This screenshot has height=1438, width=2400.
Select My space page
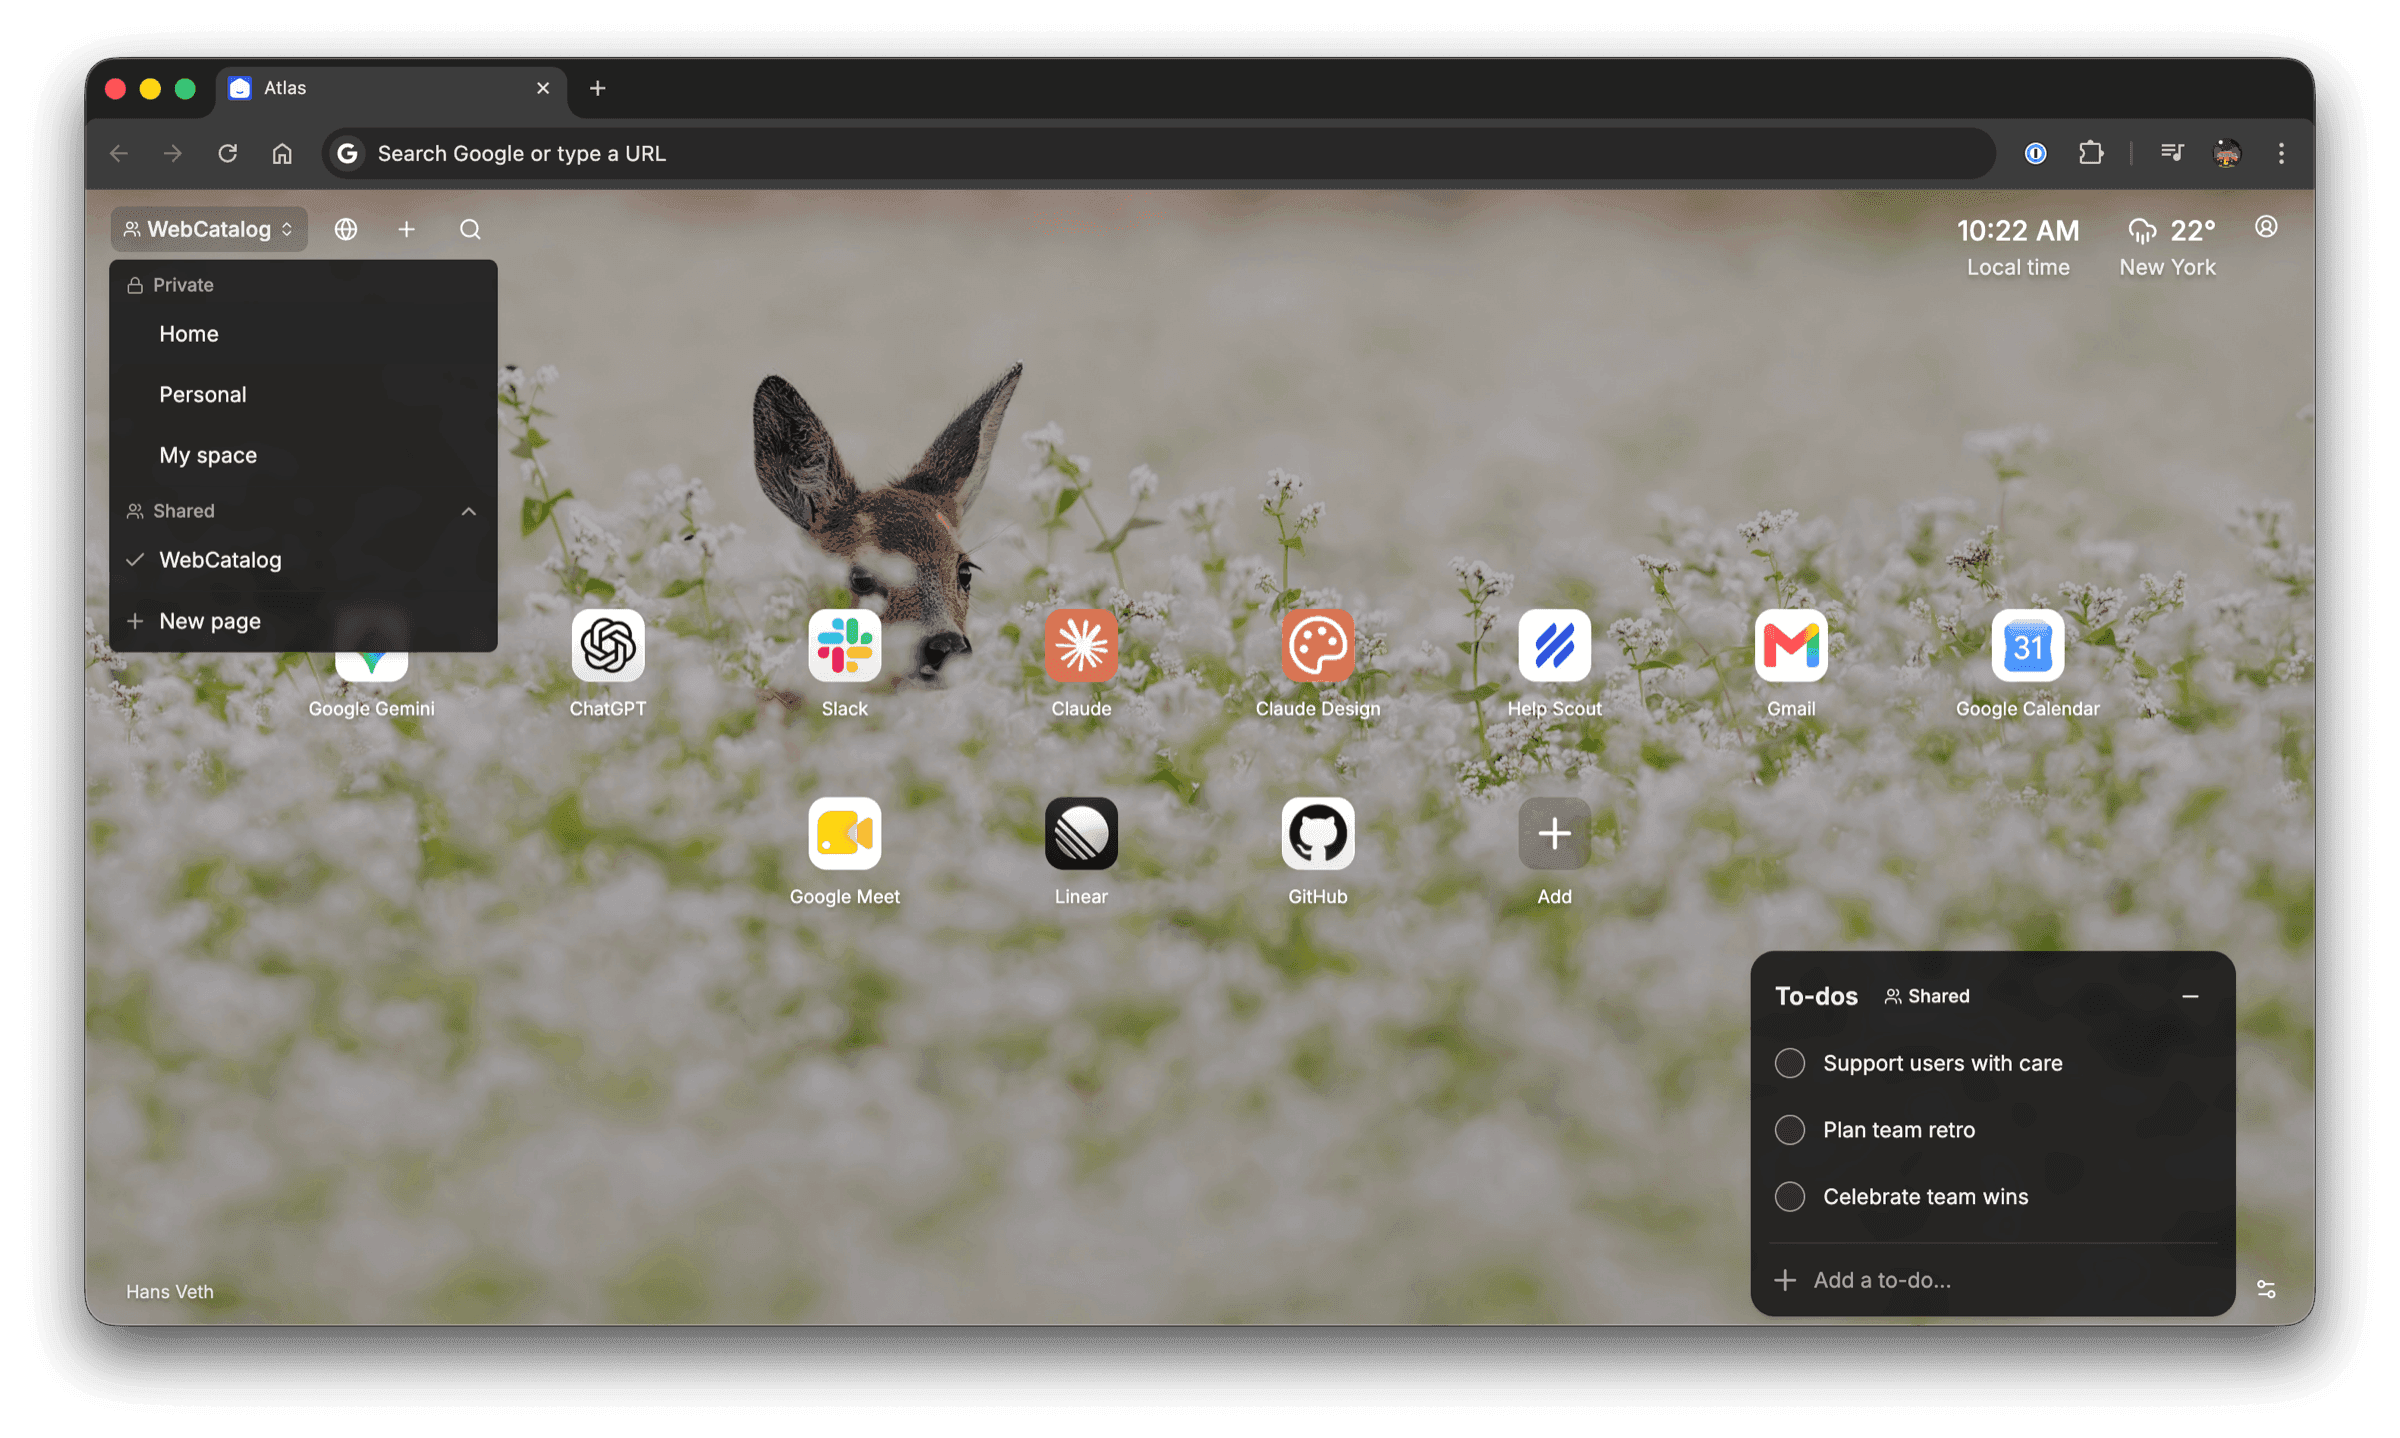(x=303, y=455)
